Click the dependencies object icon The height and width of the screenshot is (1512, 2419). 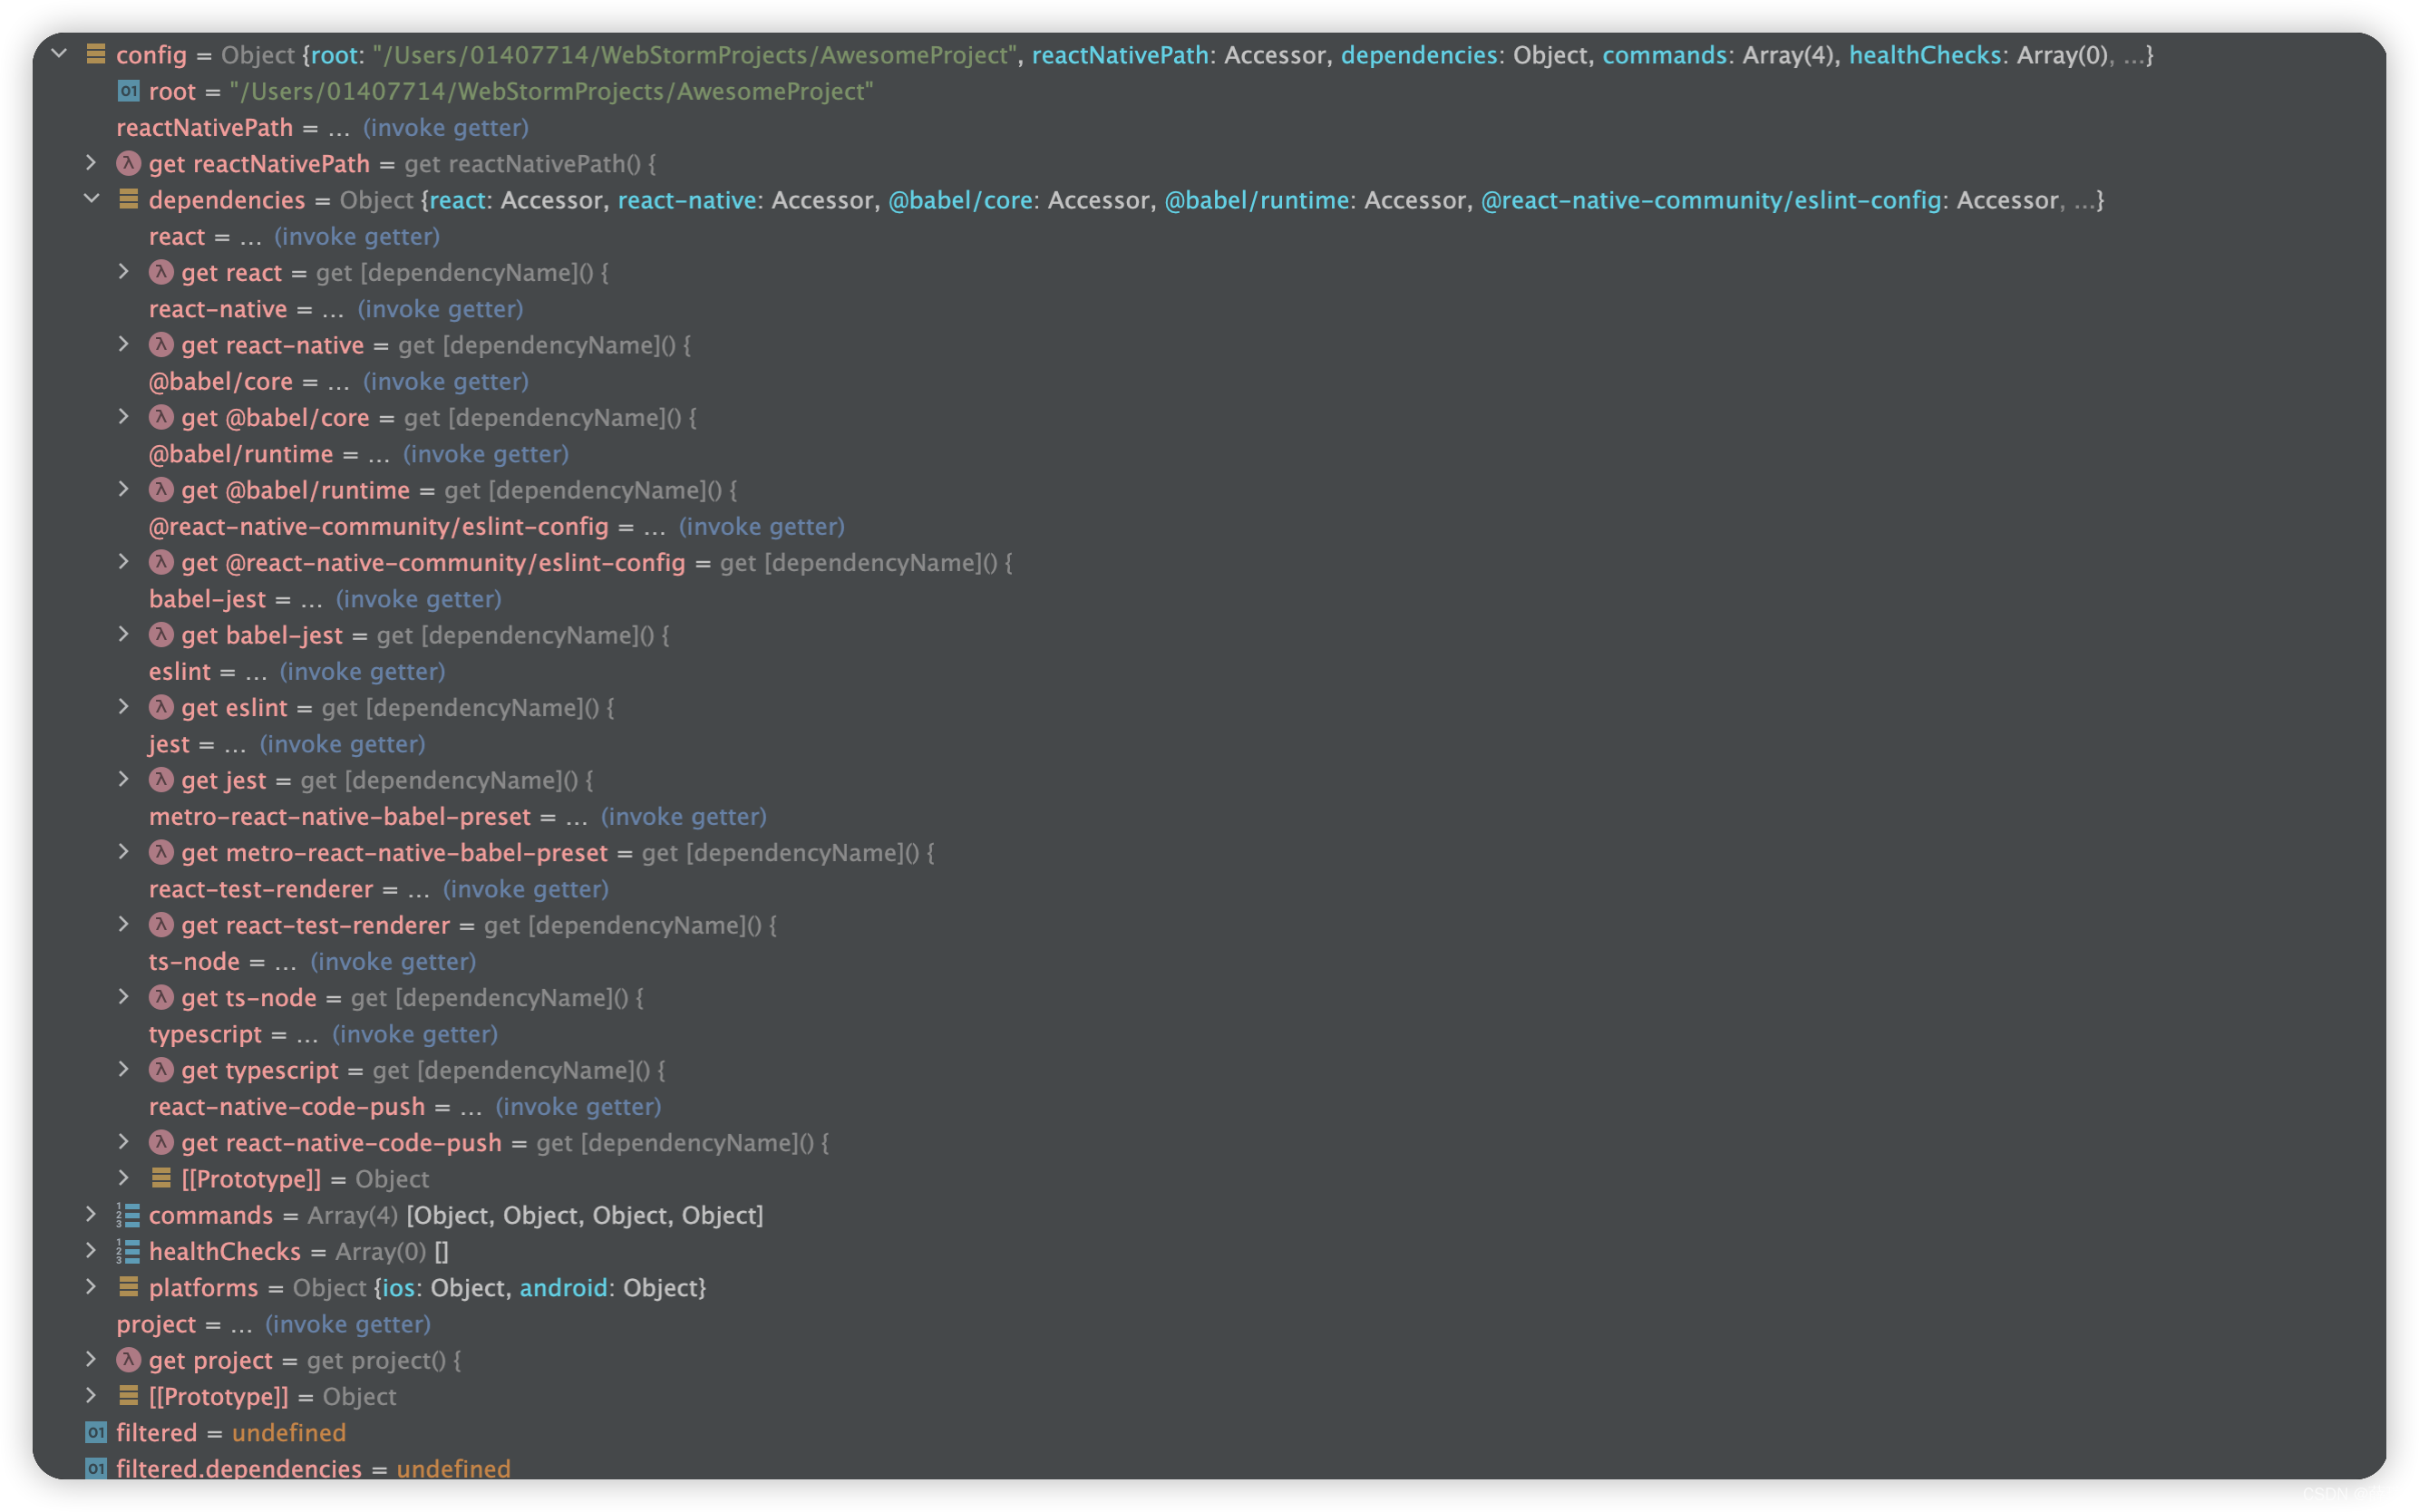pyautogui.click(x=128, y=199)
